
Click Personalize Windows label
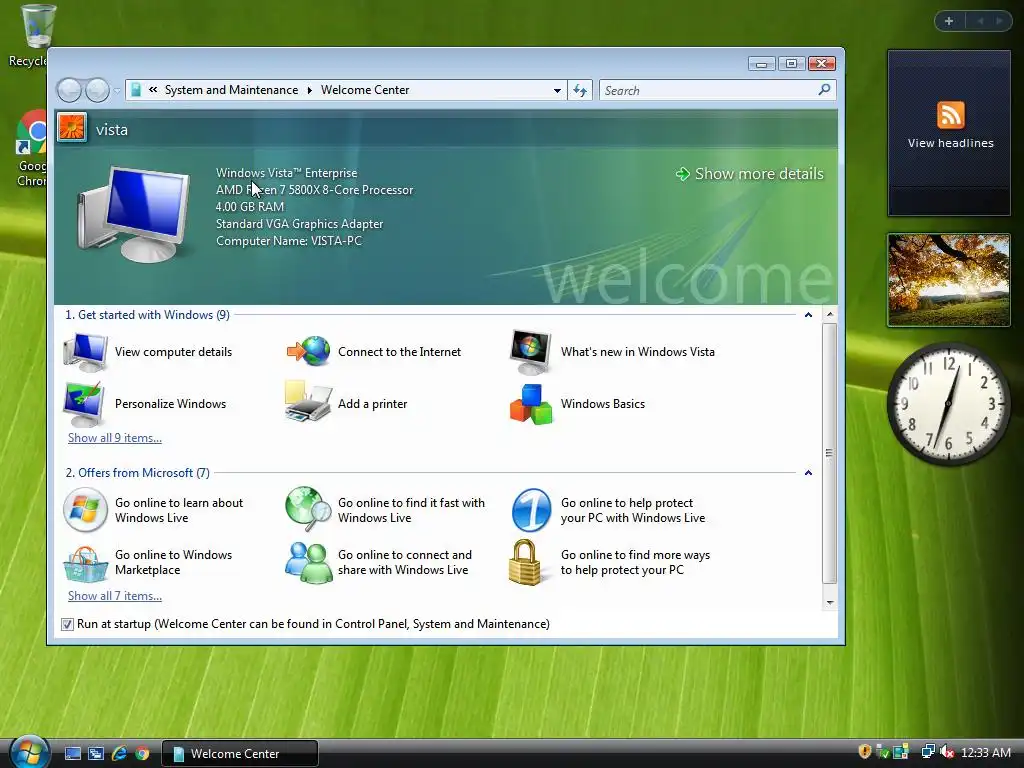pos(170,404)
